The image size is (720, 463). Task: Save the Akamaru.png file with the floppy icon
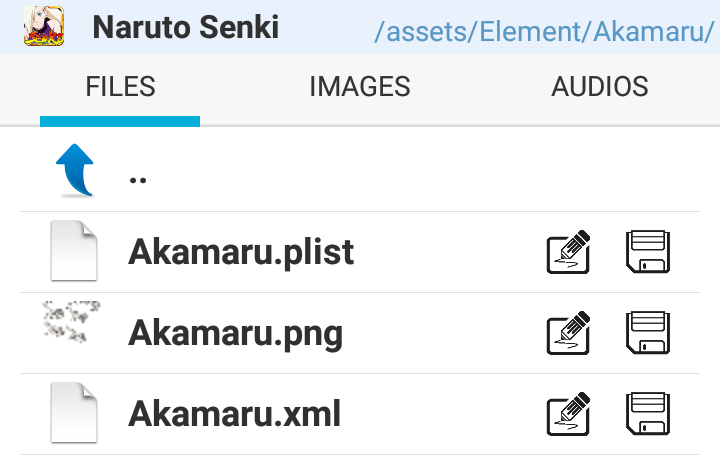pos(647,333)
